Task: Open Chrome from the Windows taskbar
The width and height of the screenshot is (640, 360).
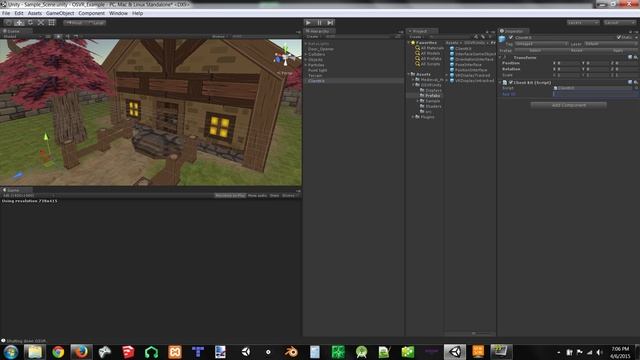Action: 58,352
